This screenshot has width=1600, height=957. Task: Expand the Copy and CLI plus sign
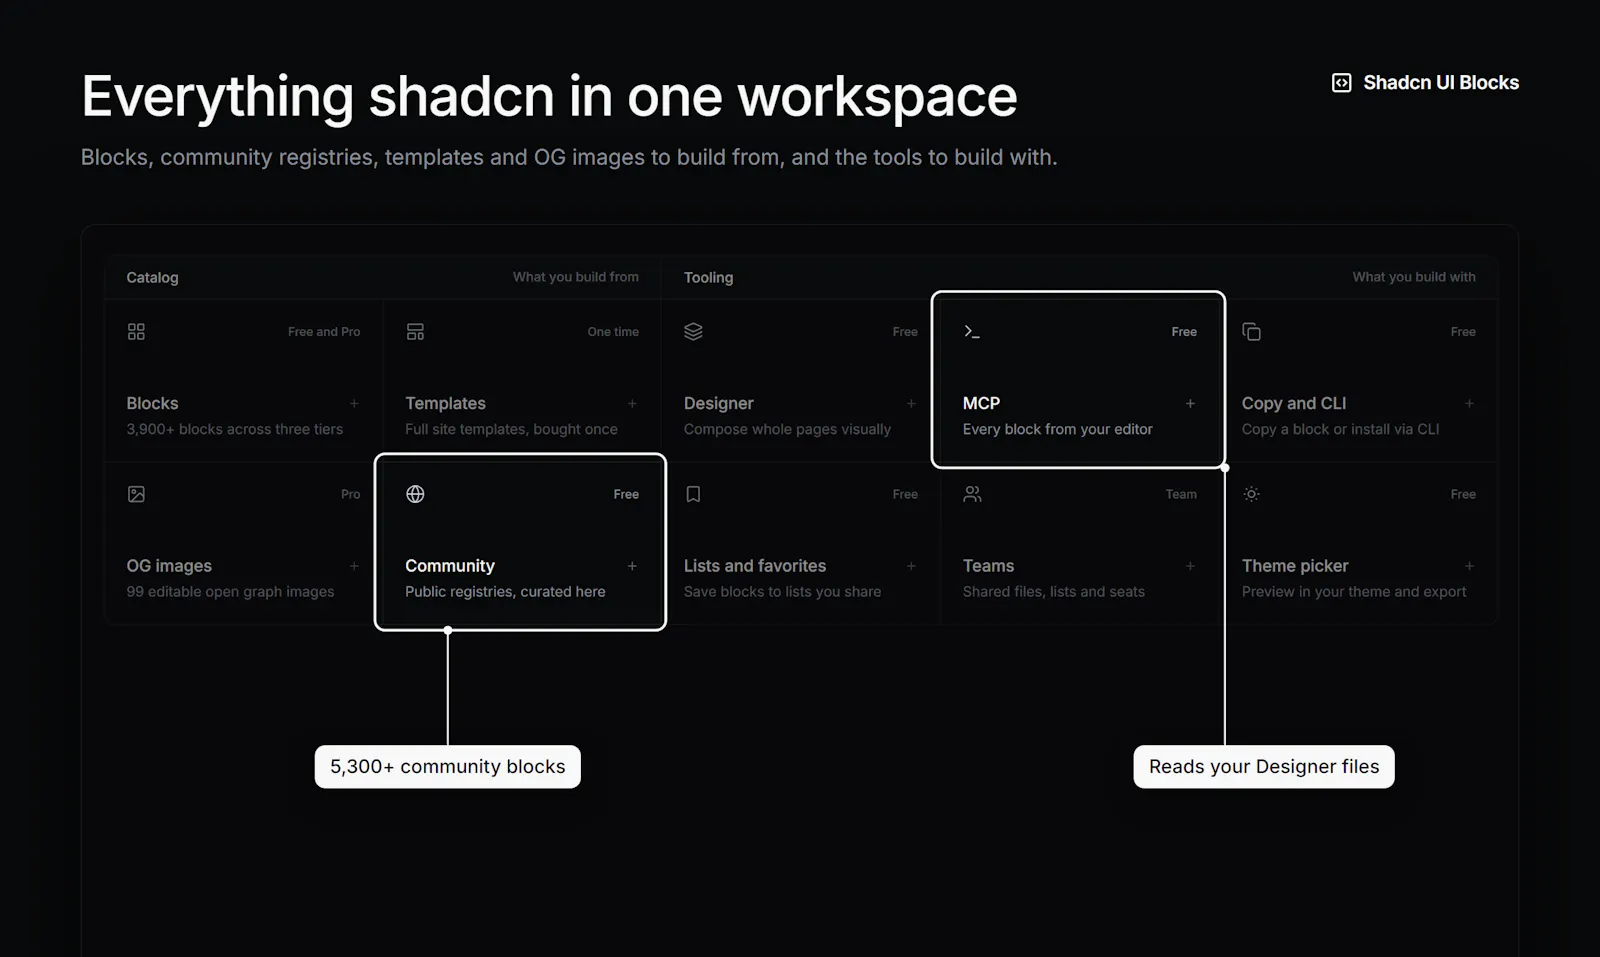[1469, 403]
